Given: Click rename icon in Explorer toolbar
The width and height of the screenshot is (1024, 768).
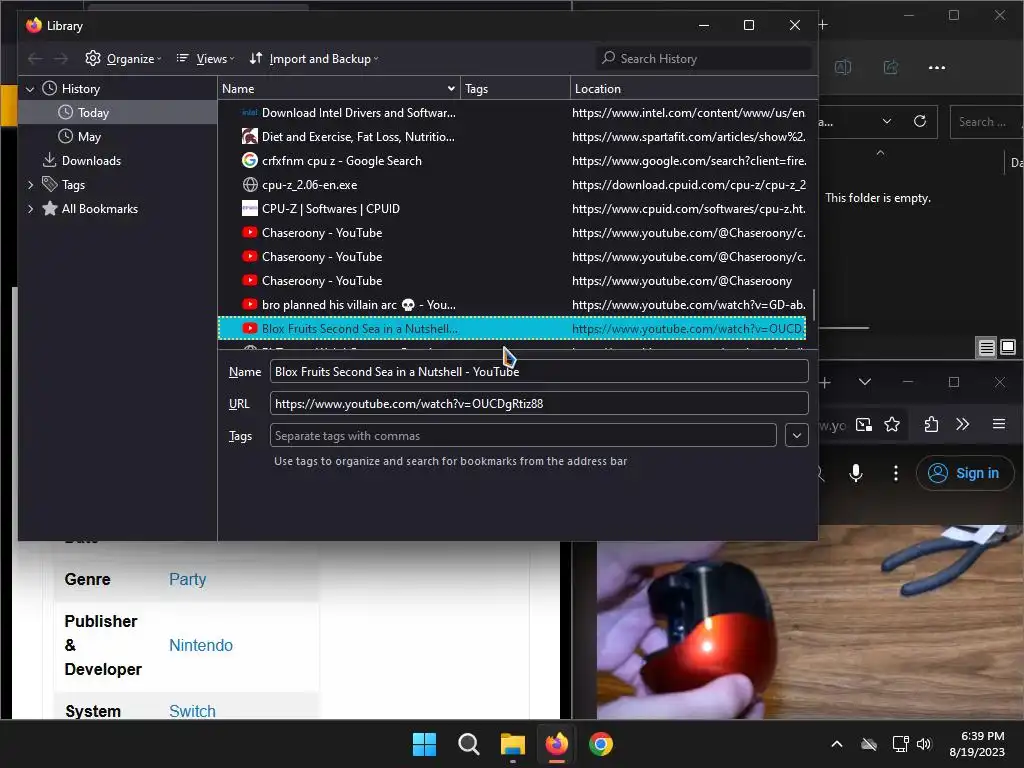Looking at the screenshot, I should click(843, 67).
